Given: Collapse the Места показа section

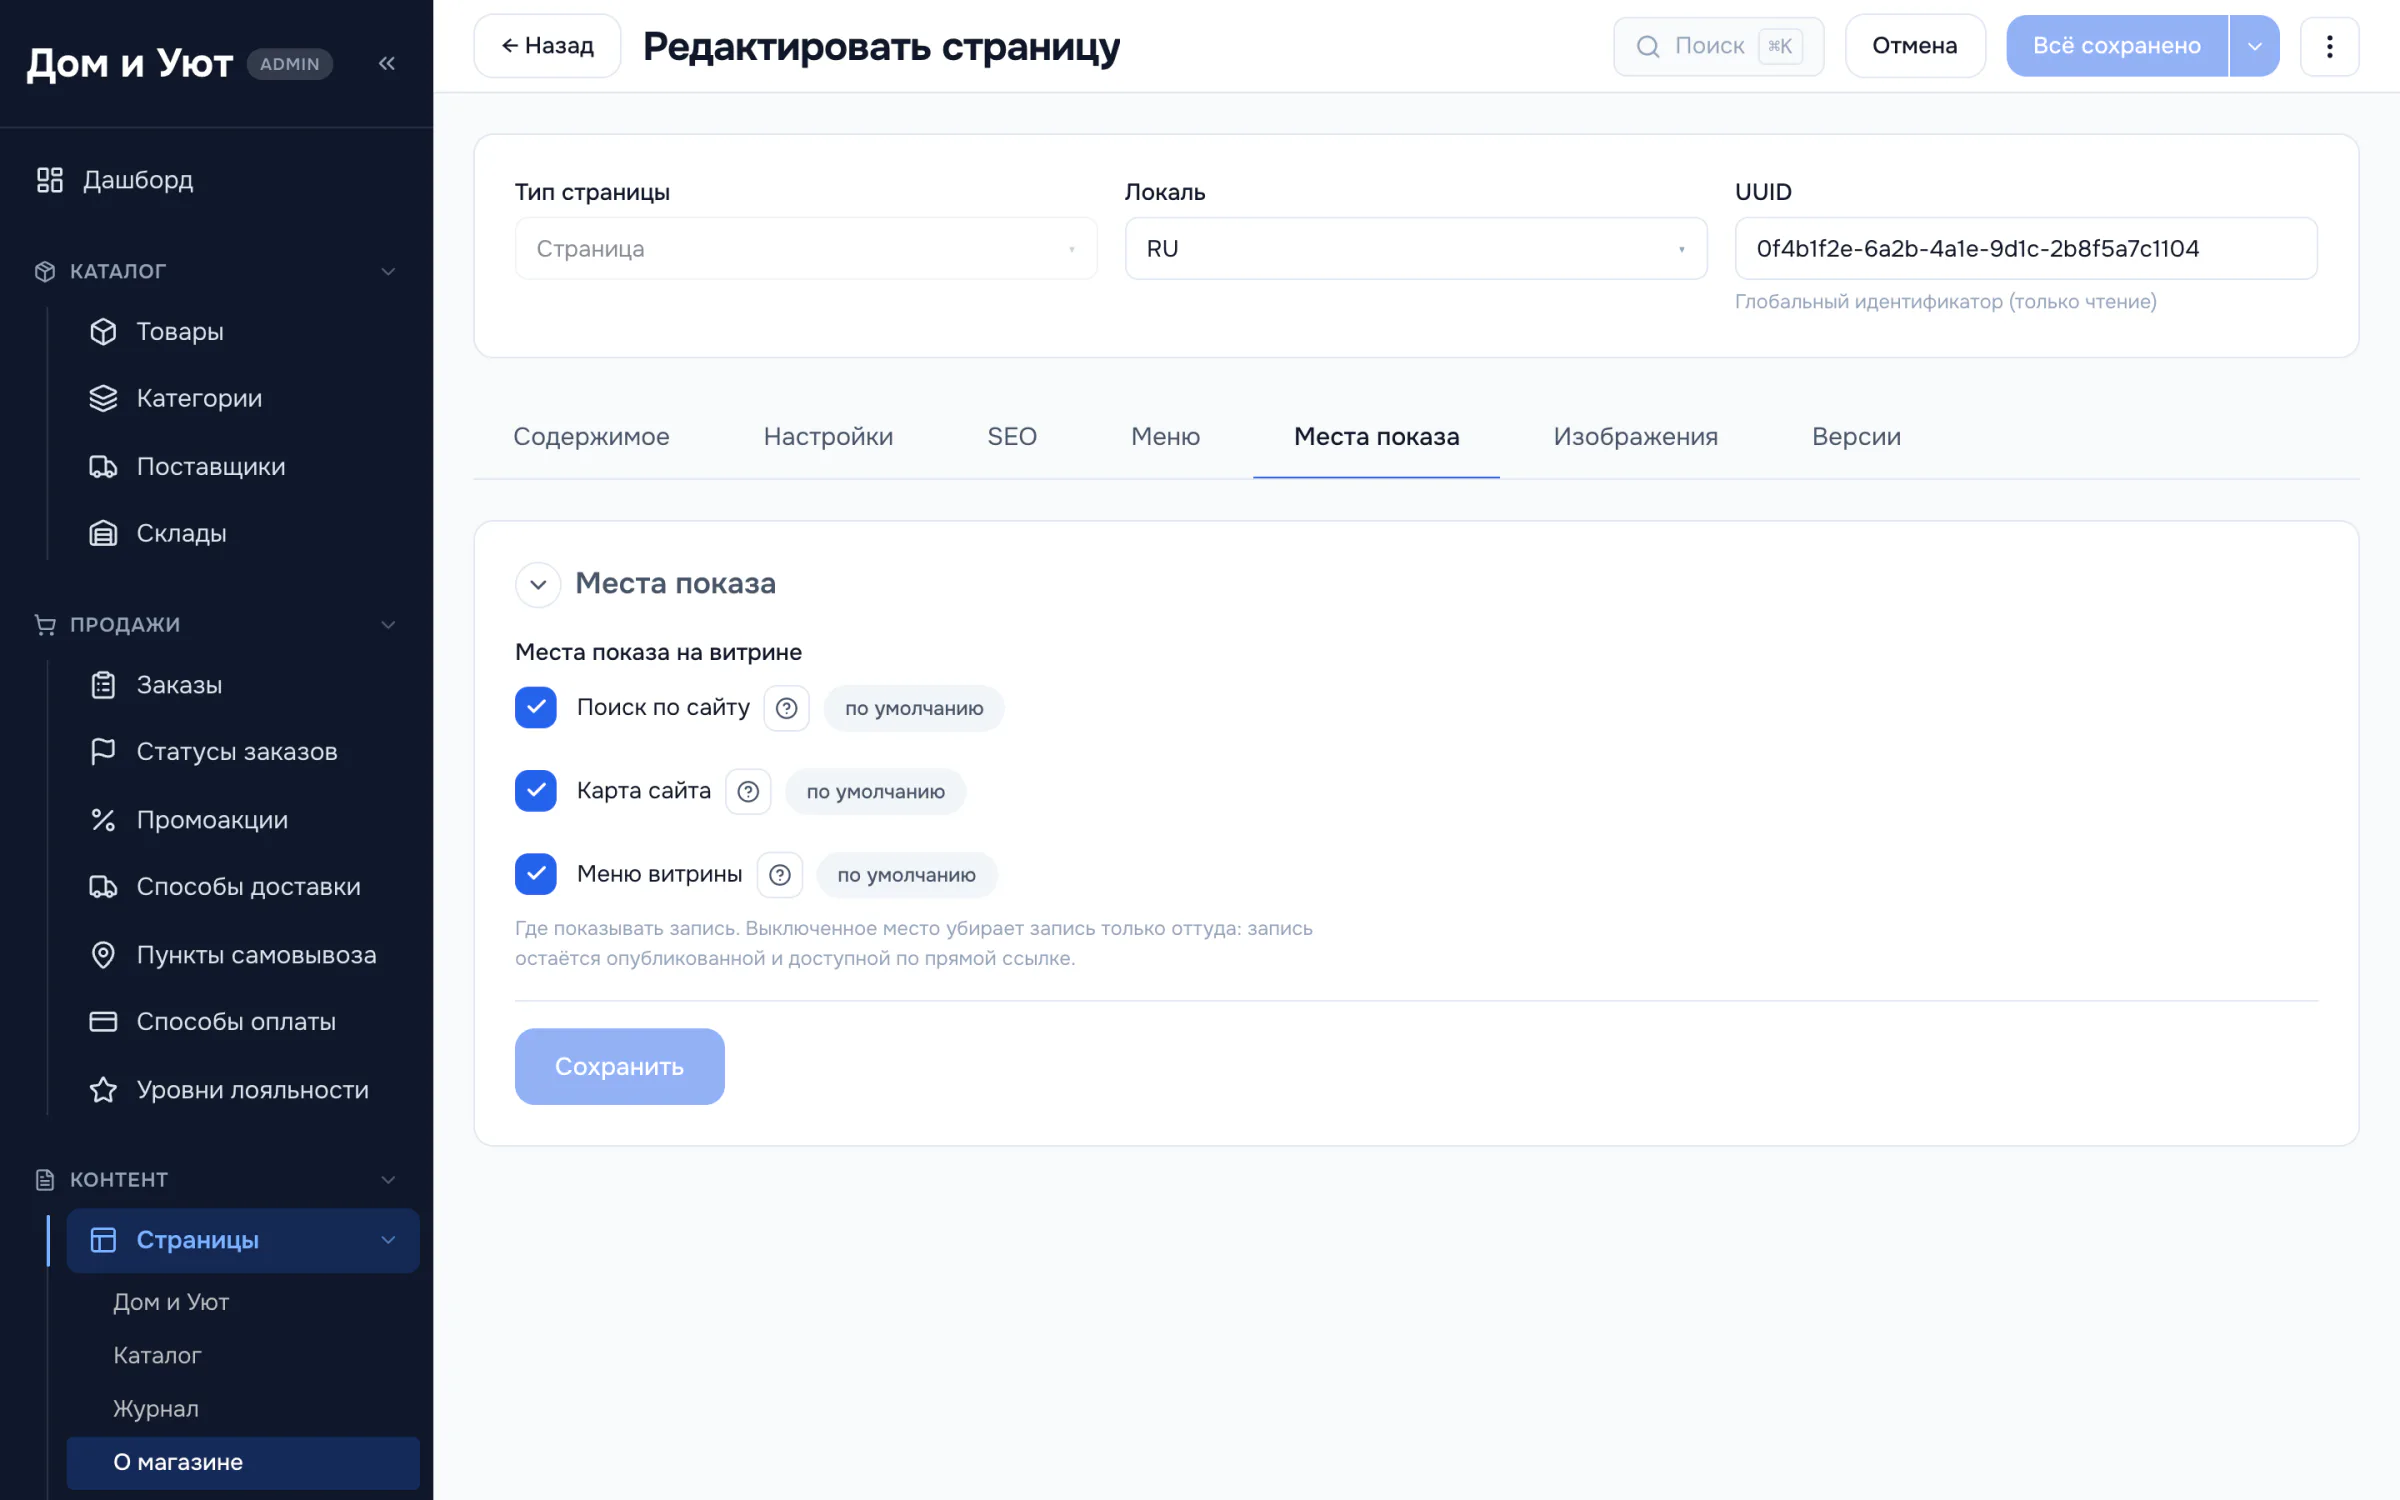Looking at the screenshot, I should 538,584.
